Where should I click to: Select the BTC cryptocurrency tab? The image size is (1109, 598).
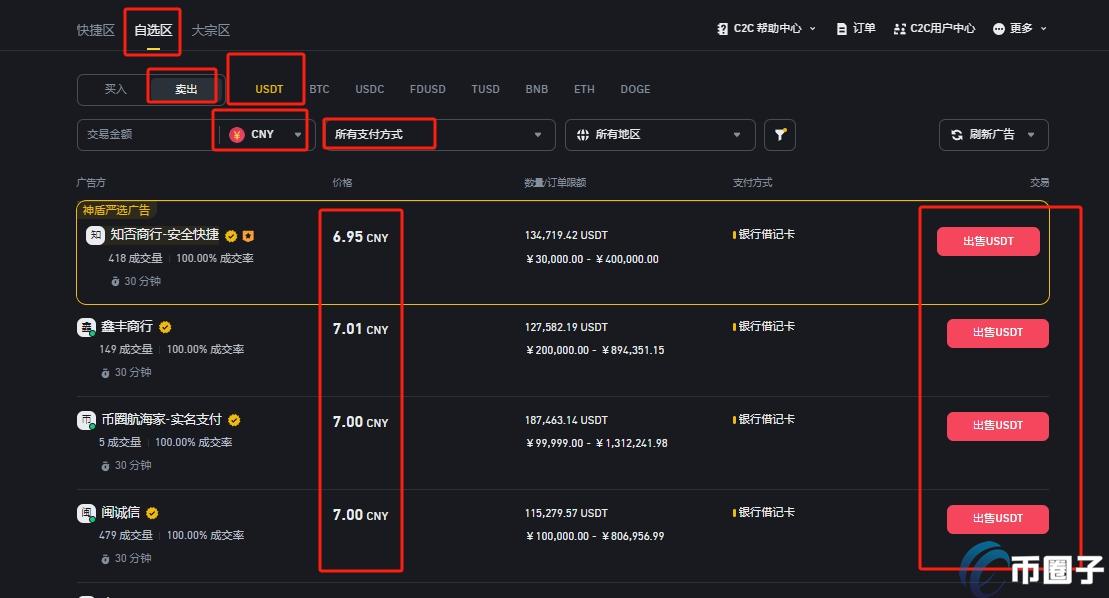pyautogui.click(x=319, y=88)
